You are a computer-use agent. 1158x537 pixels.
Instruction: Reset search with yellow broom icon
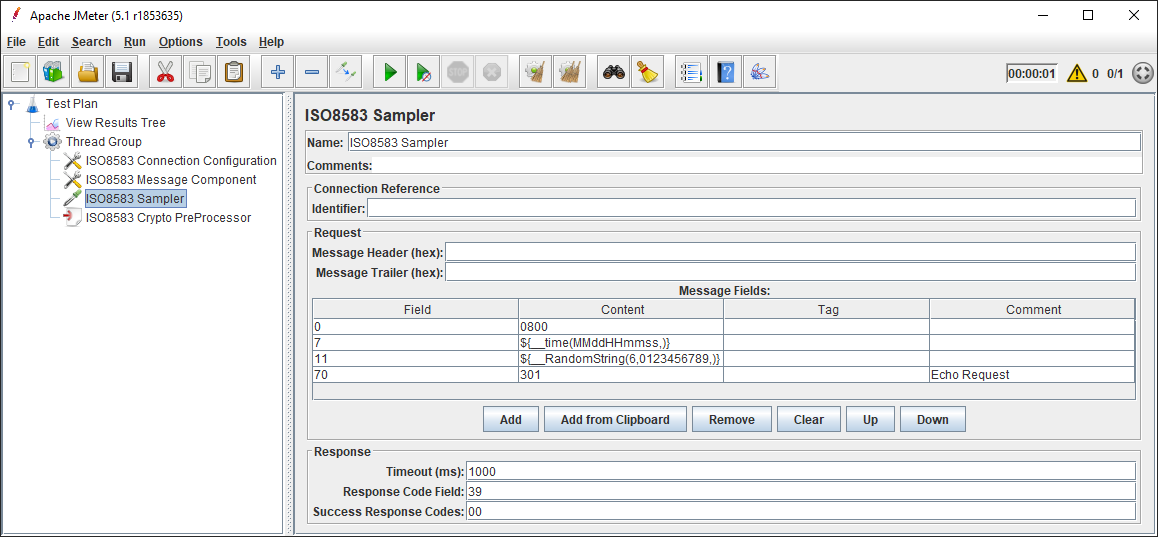click(x=648, y=72)
